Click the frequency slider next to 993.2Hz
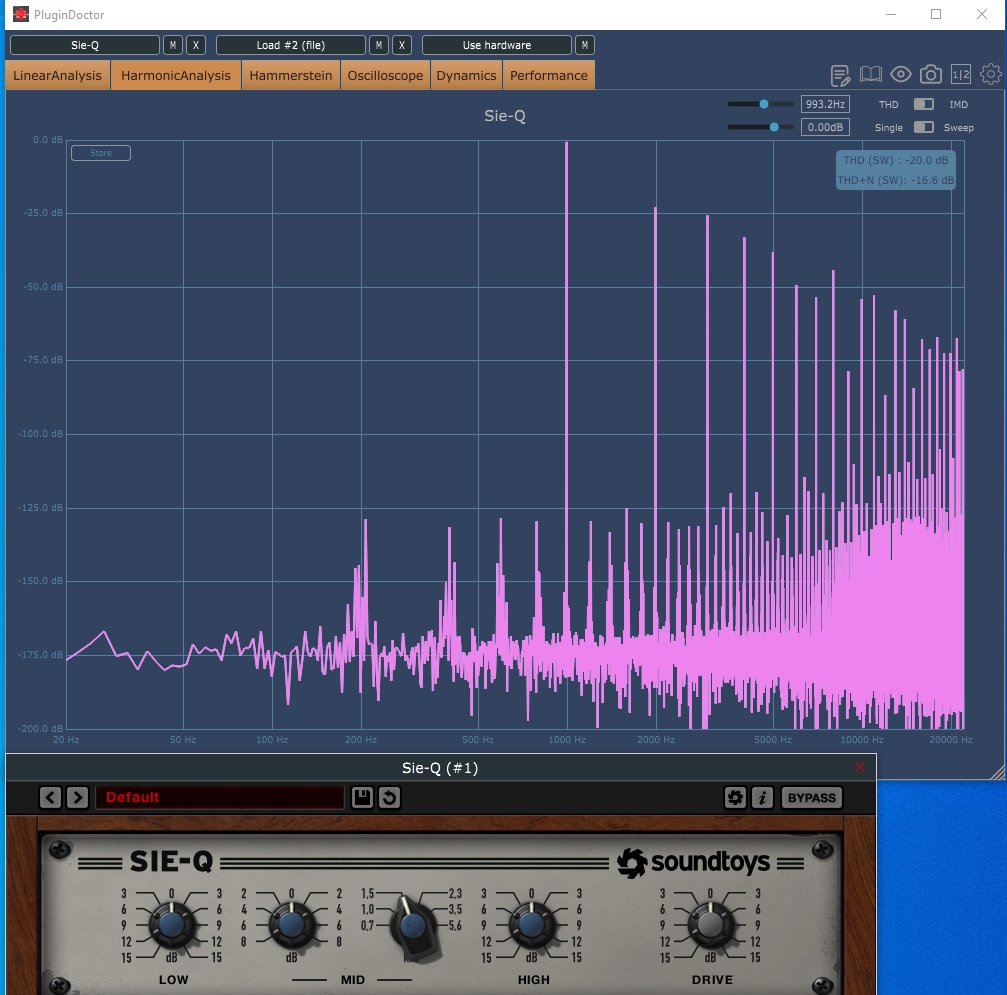This screenshot has height=995, width=1007. [x=761, y=104]
